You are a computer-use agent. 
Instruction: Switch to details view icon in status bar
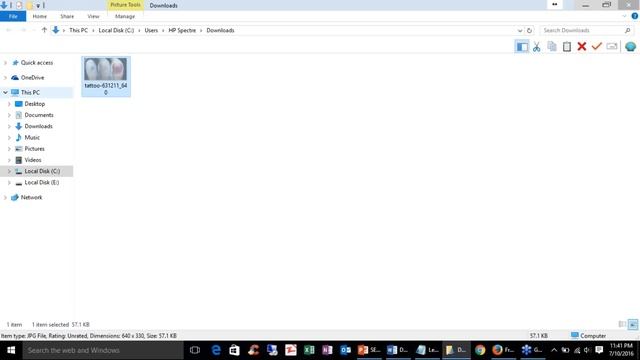coord(622,324)
